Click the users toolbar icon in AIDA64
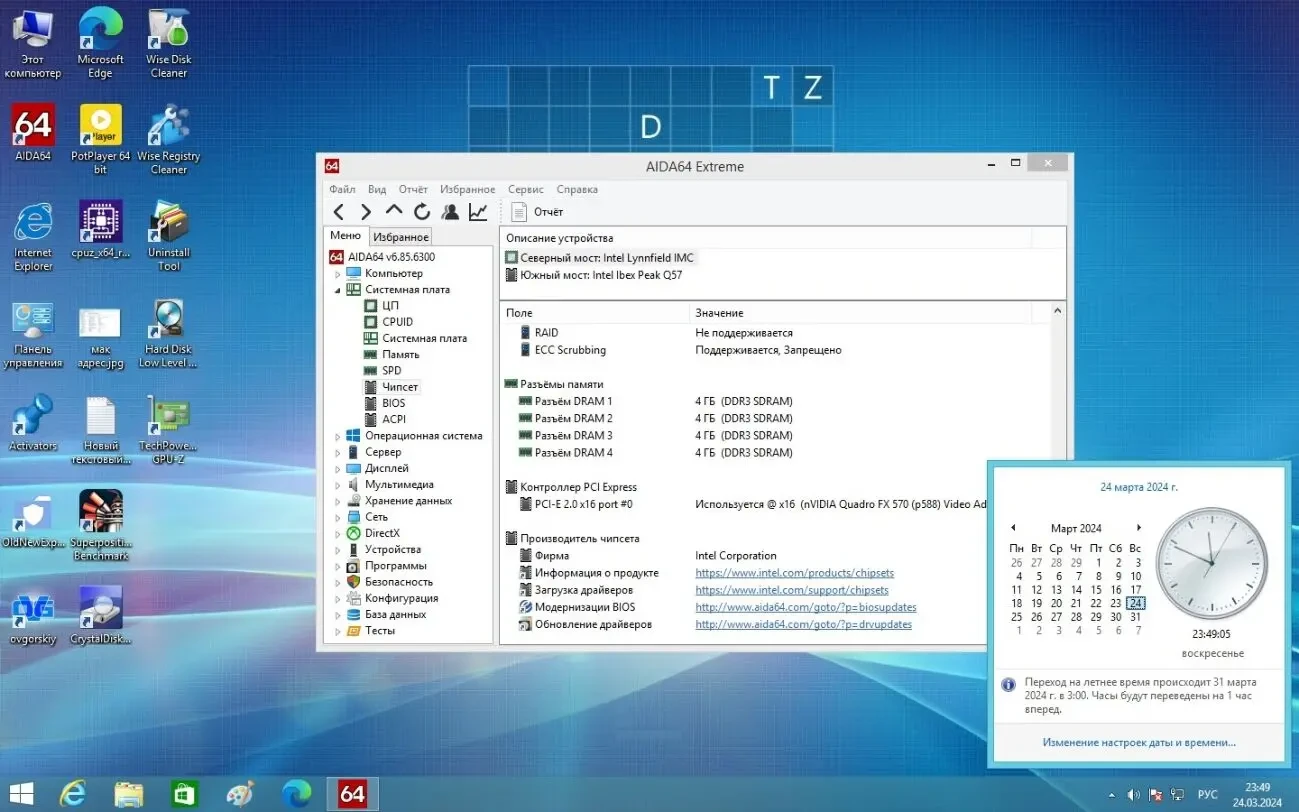Screen dimensions: 1299x812 (x=449, y=211)
